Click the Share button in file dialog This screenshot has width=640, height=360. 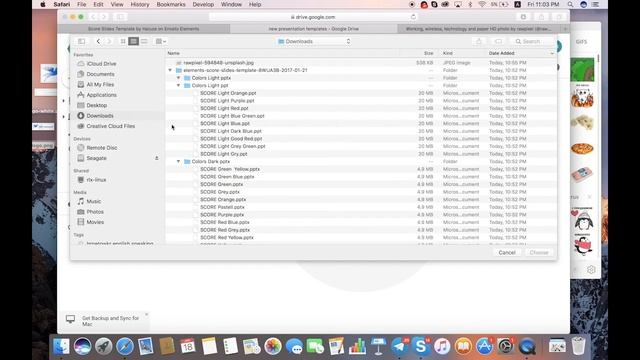coord(479,41)
